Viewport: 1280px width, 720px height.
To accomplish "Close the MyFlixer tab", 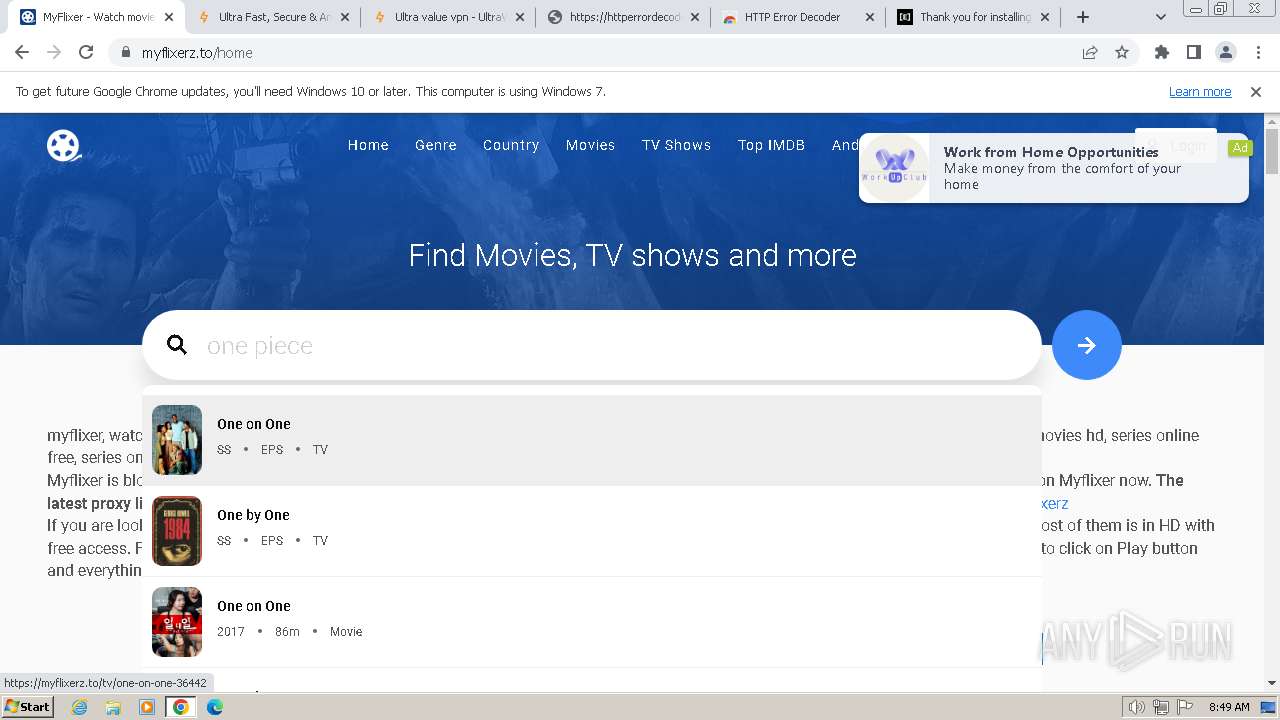I will [169, 17].
